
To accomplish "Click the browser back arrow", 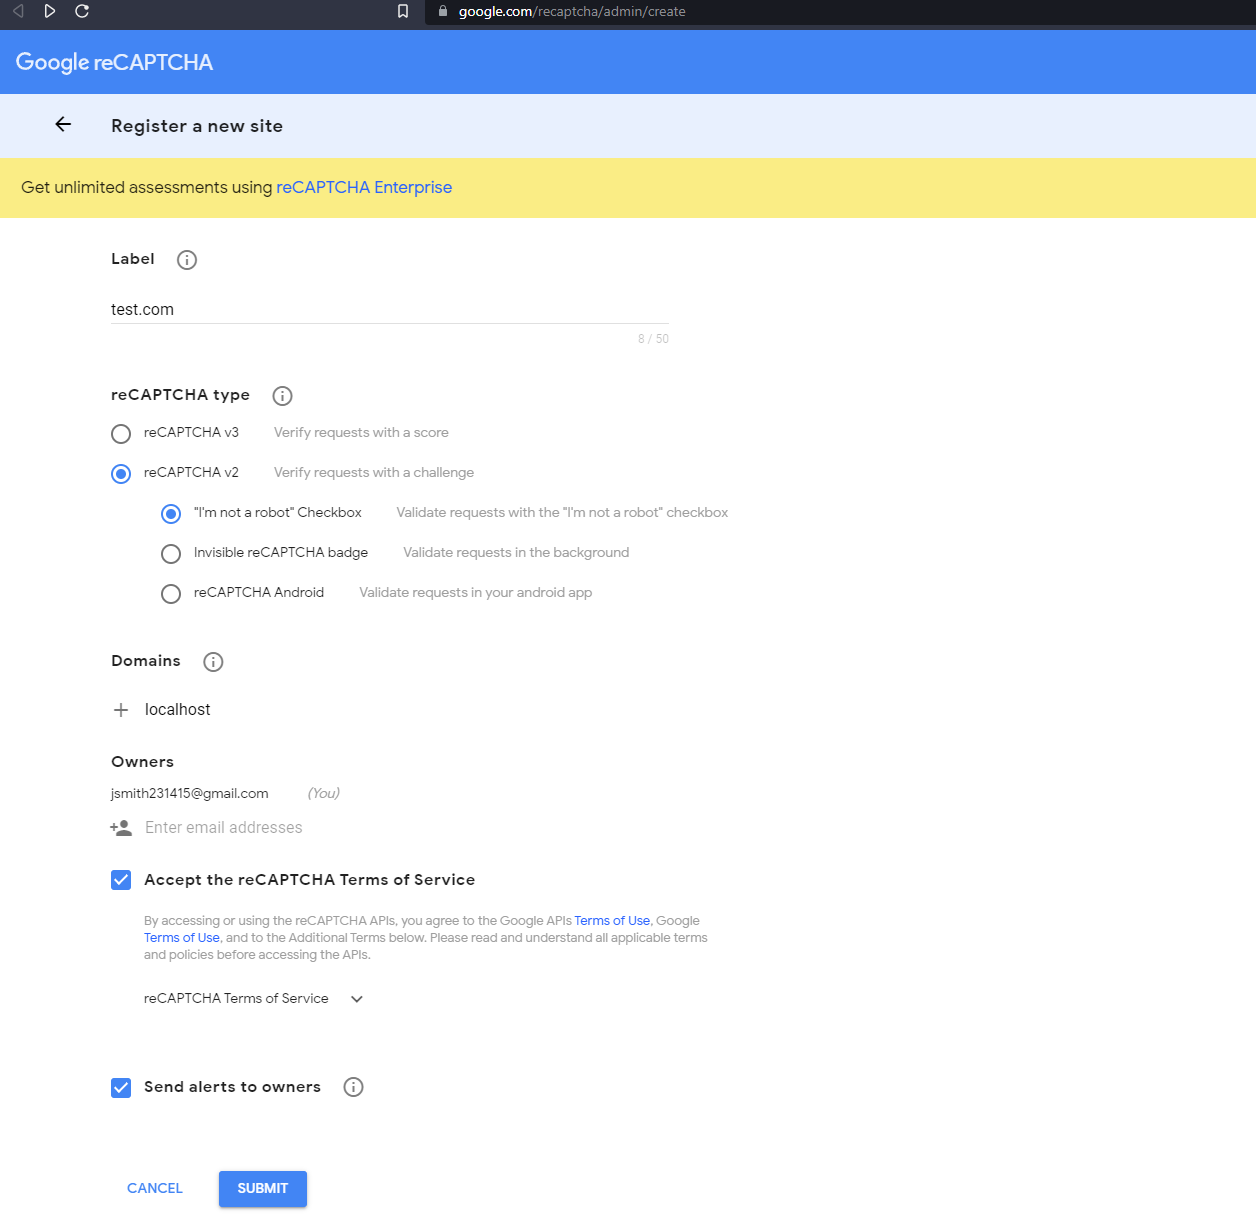I will tap(17, 11).
